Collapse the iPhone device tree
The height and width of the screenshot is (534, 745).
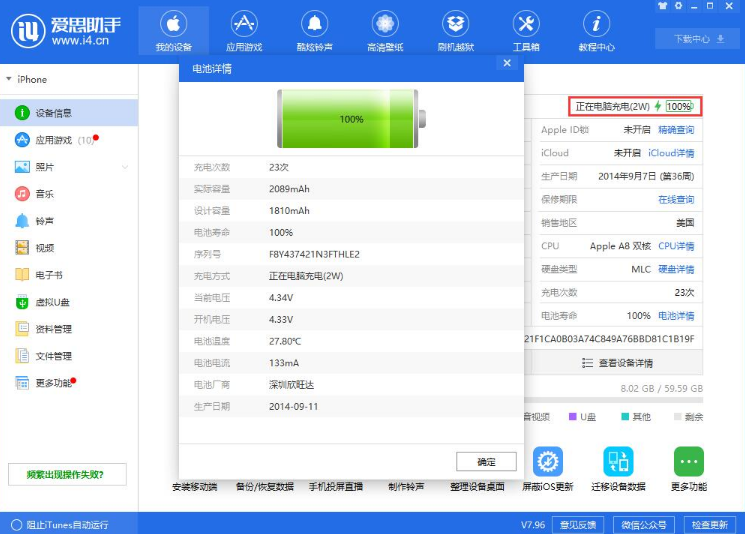[x=9, y=79]
